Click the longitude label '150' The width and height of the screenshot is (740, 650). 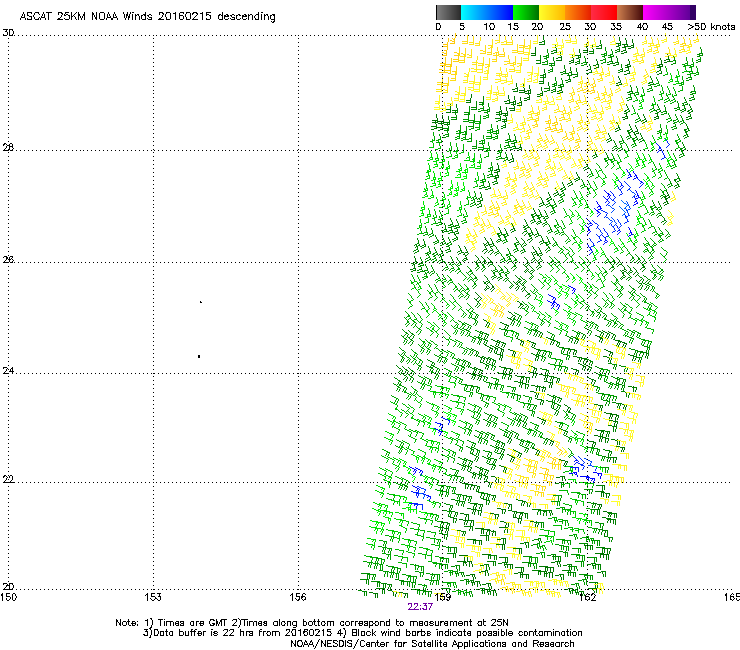[x=9, y=597]
